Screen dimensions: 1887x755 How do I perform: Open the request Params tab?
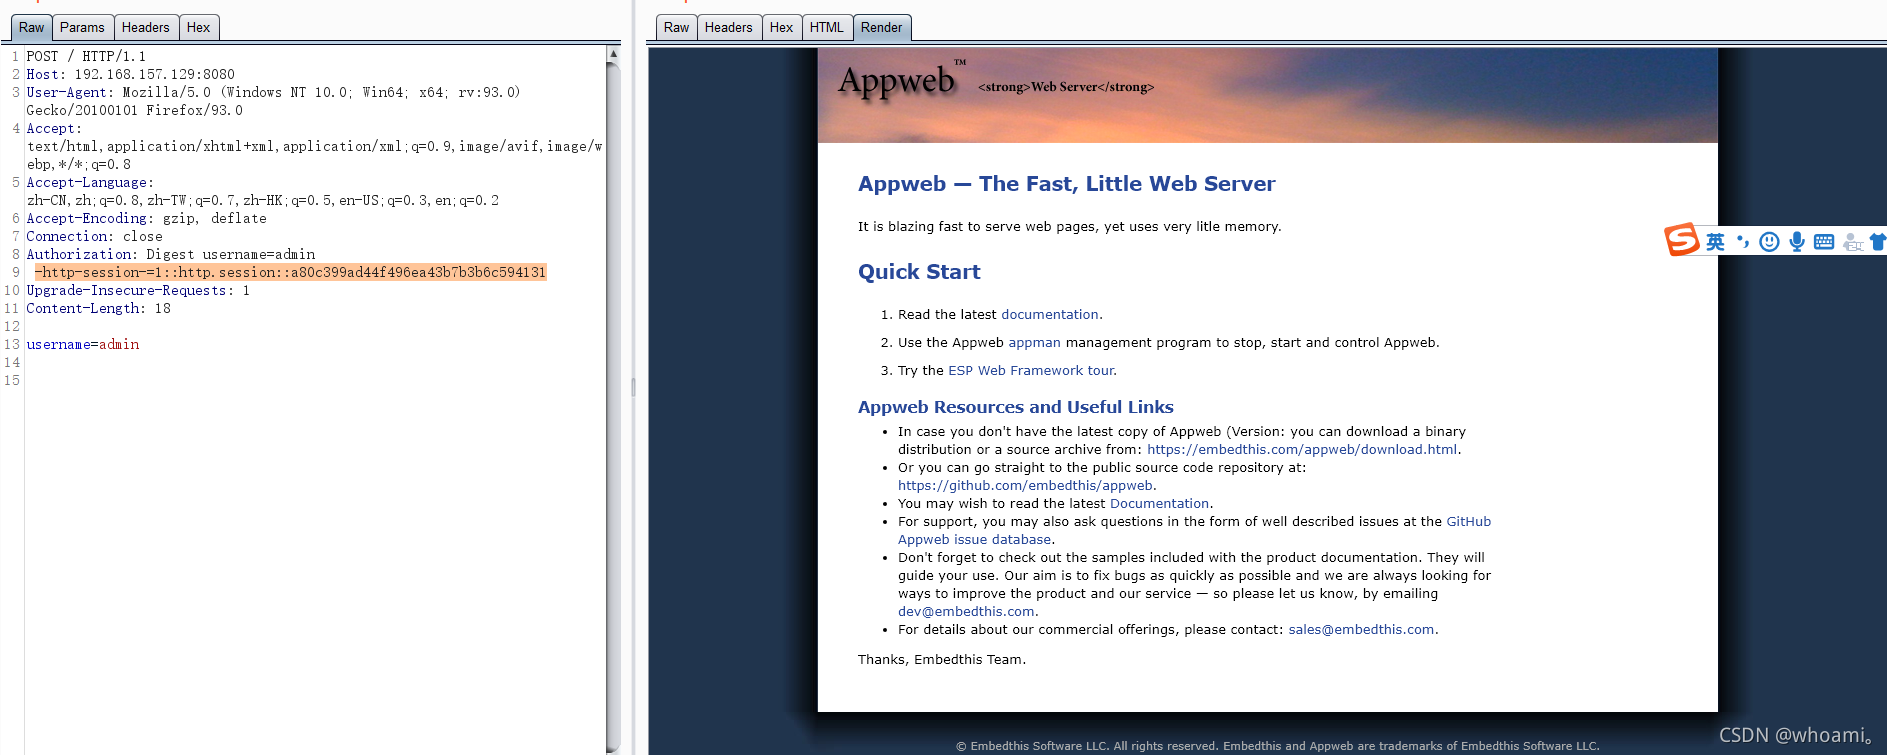point(82,27)
